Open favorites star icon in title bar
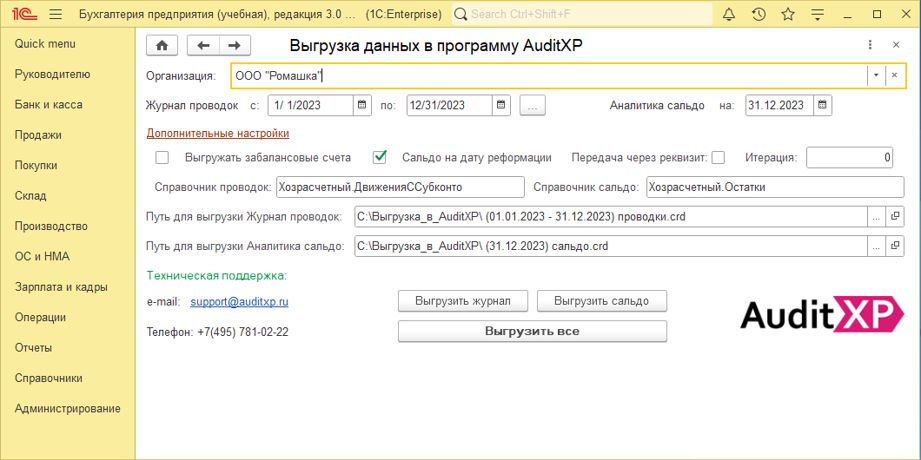Viewport: 921px width, 460px height. tap(788, 14)
